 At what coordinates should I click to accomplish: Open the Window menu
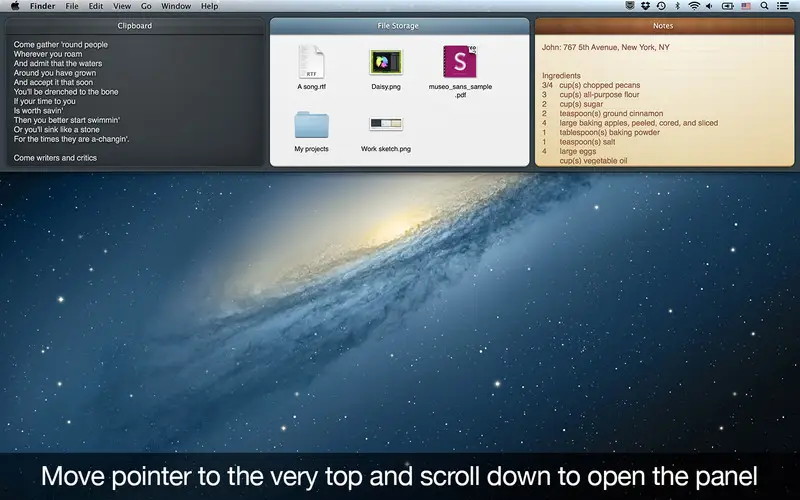pyautogui.click(x=176, y=6)
